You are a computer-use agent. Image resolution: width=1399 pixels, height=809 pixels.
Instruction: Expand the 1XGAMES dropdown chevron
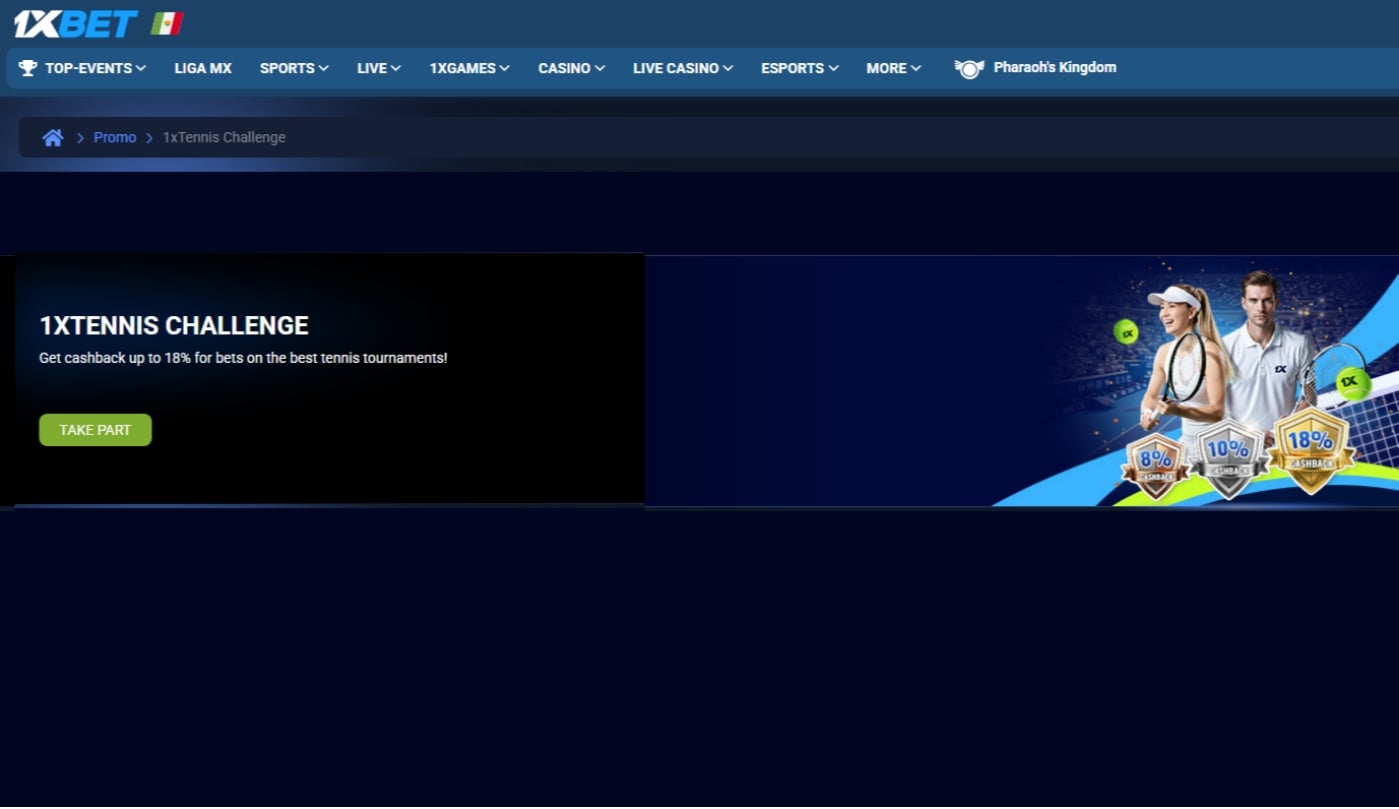pyautogui.click(x=505, y=68)
